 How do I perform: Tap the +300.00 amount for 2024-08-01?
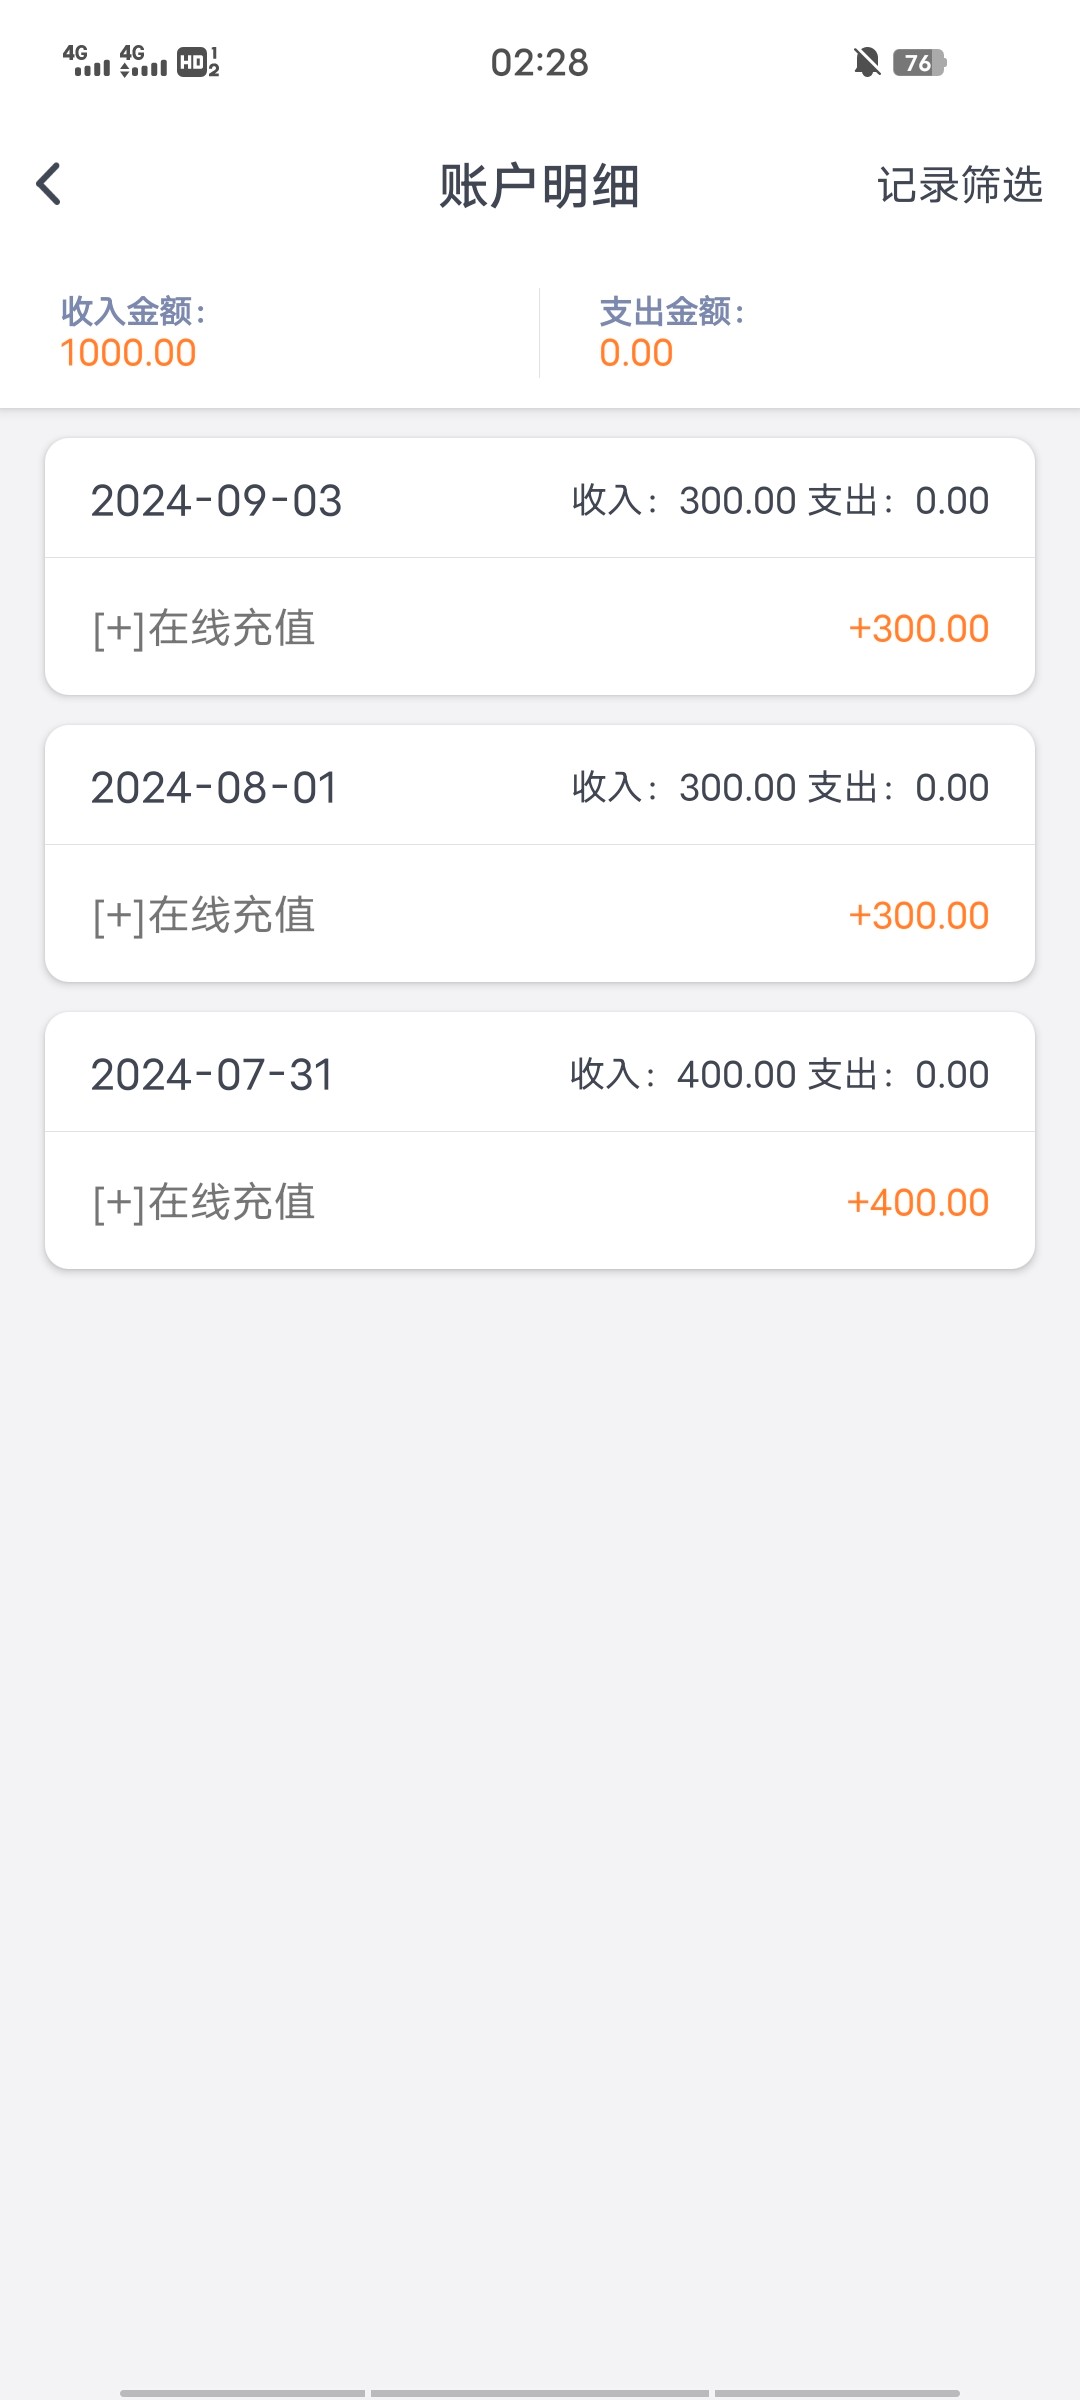(918, 915)
